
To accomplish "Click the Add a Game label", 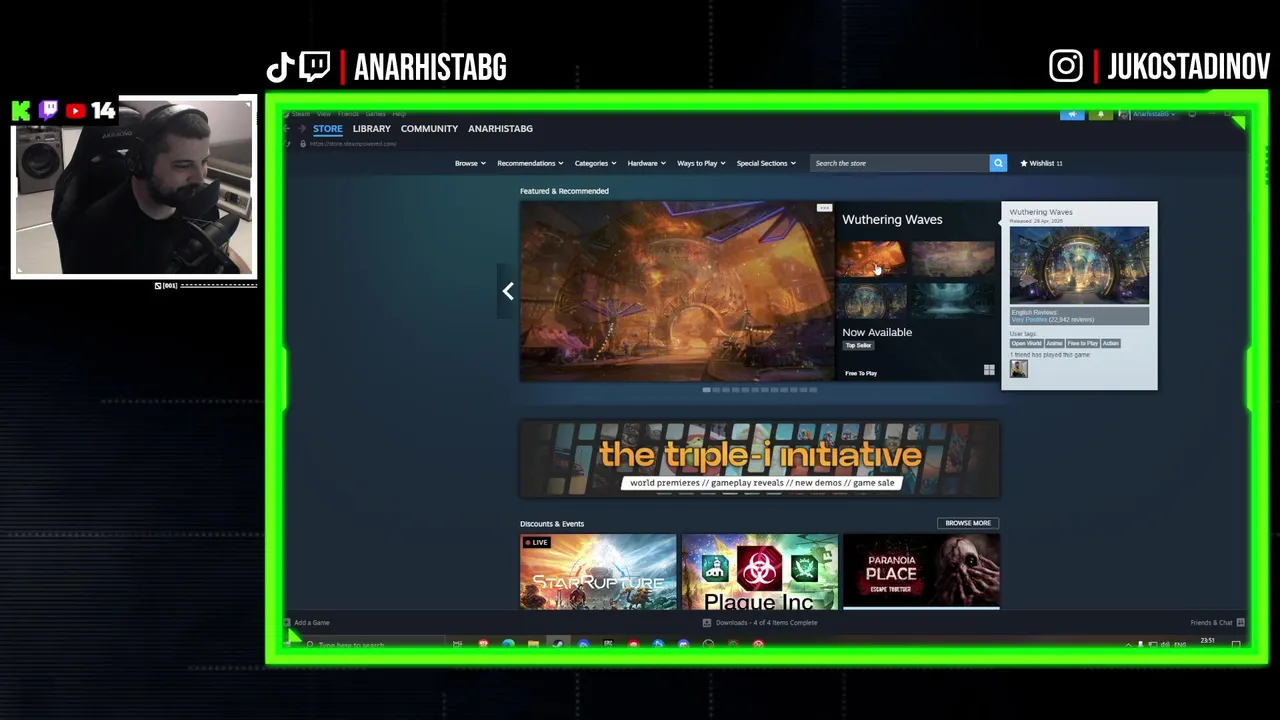I will [x=312, y=622].
